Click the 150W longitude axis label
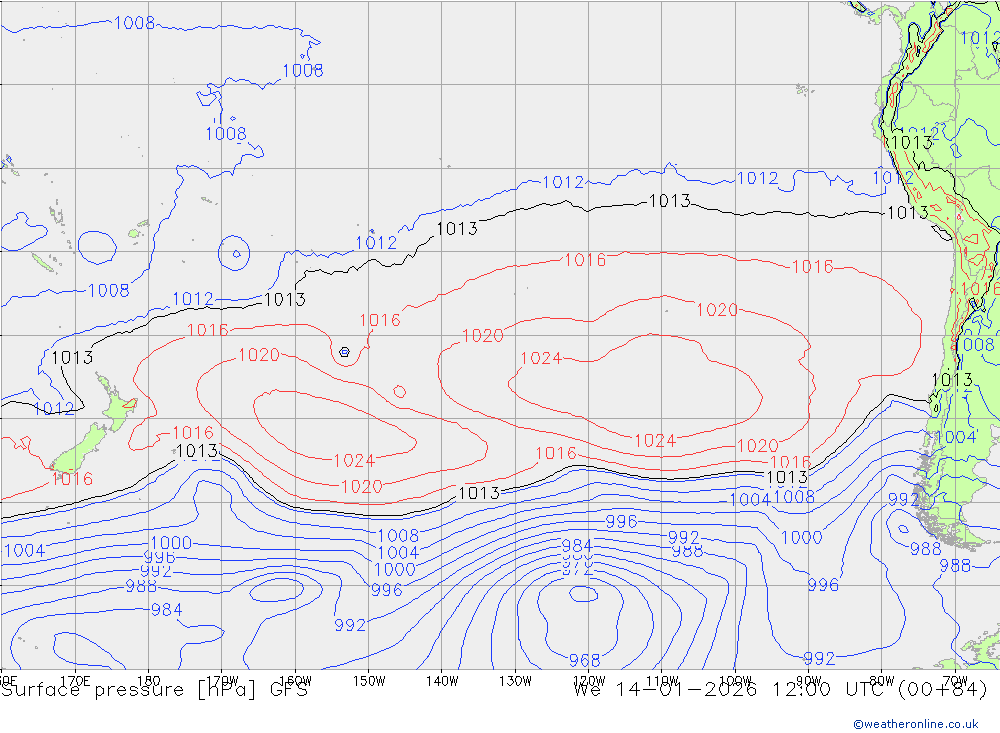This screenshot has height=733, width=1000. (369, 681)
